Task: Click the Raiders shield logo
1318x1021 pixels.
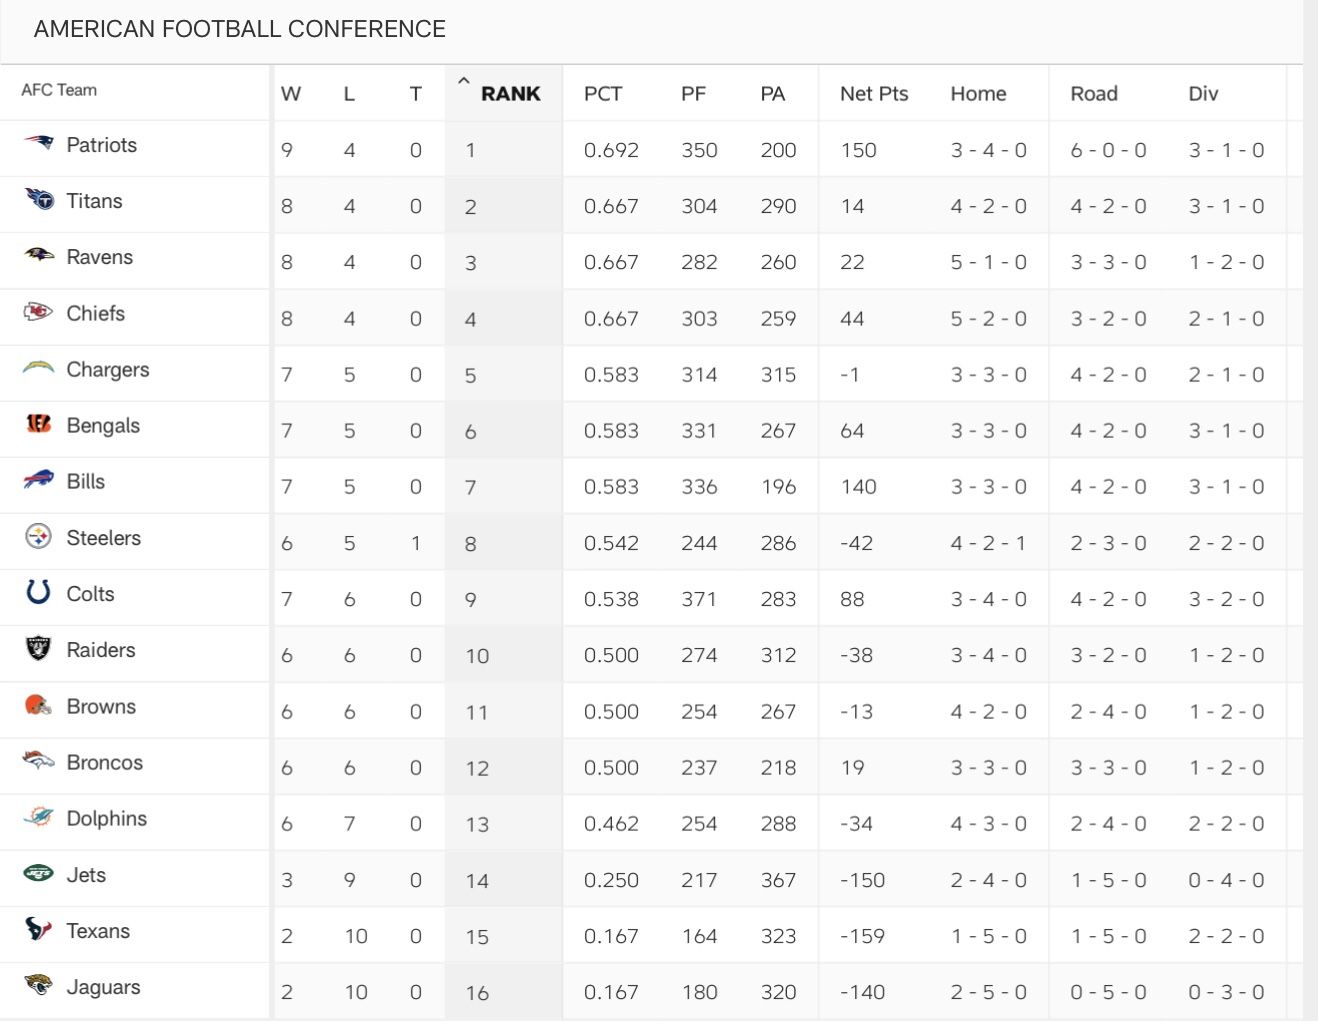Action: [x=38, y=649]
